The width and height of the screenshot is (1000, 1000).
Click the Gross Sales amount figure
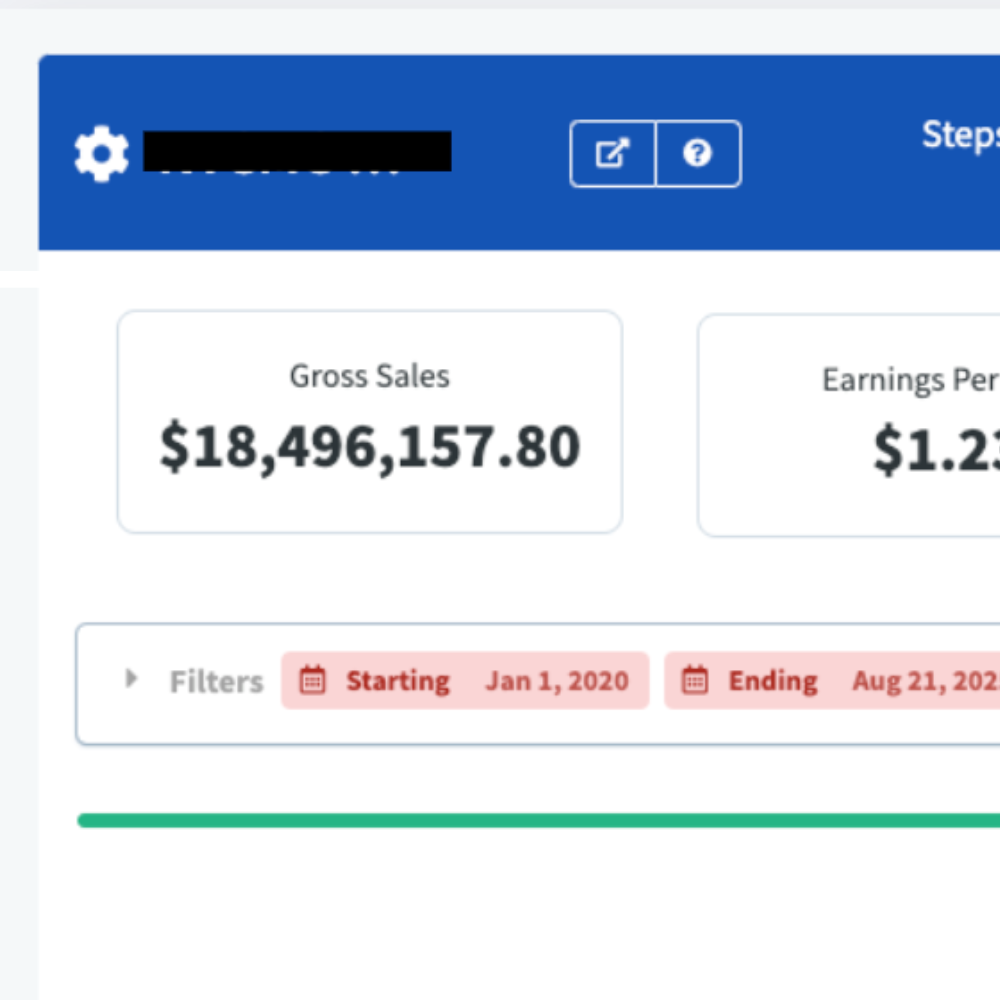pyautogui.click(x=371, y=447)
